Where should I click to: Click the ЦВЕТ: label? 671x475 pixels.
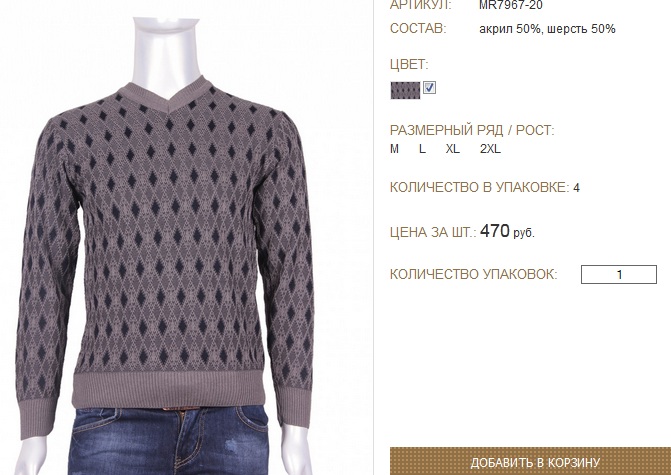click(409, 65)
